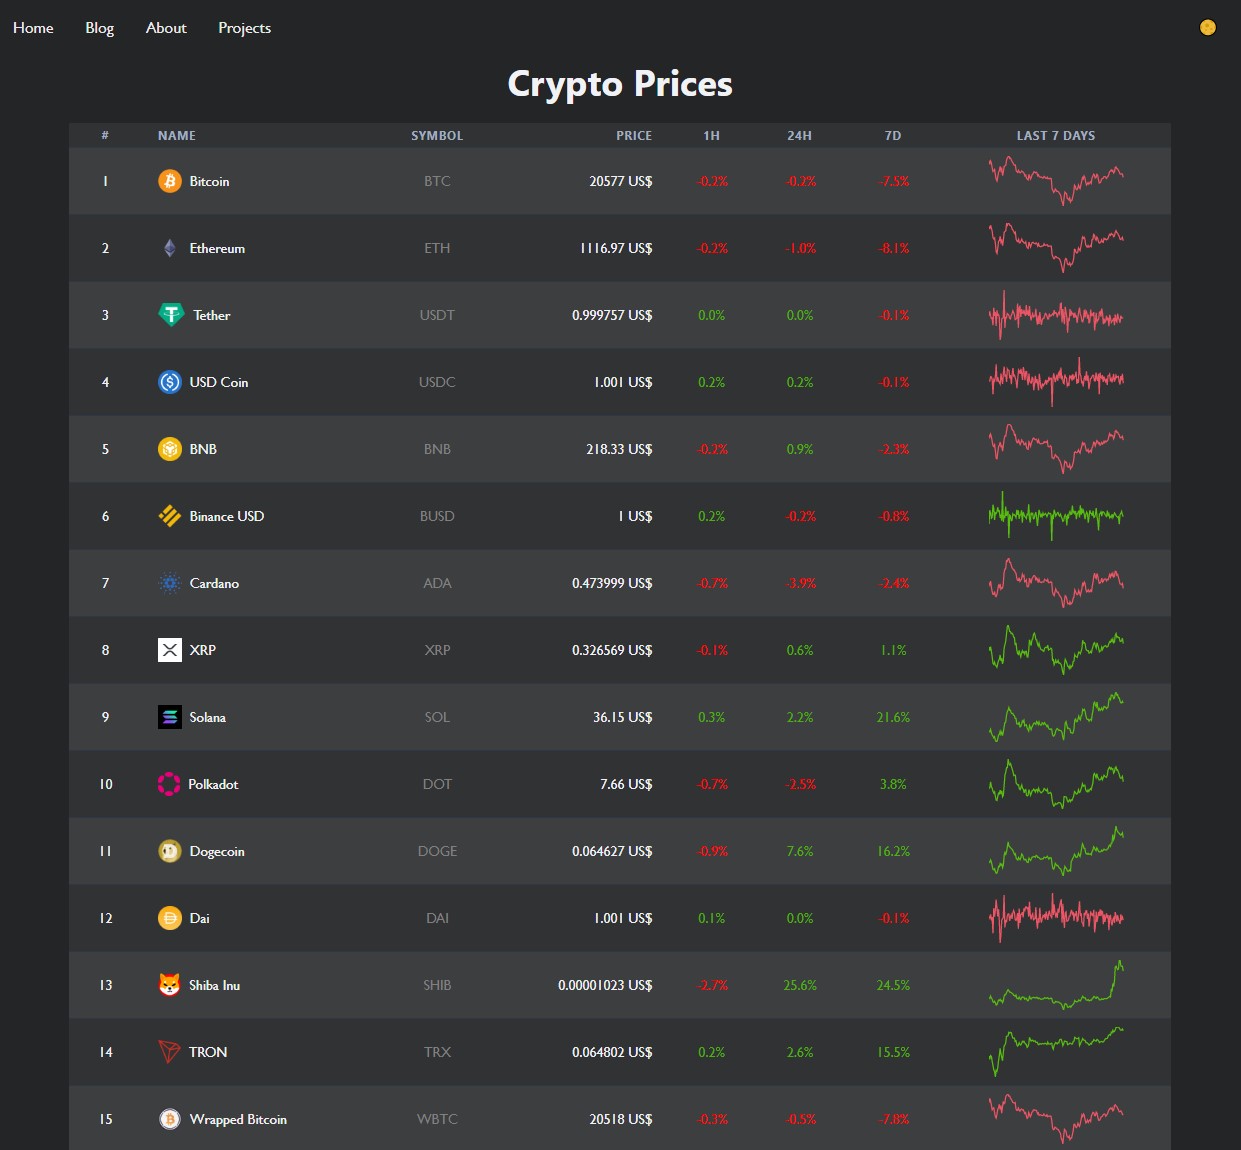Select the Wrapped Bitcoin name text
The height and width of the screenshot is (1150, 1241).
pos(238,1119)
